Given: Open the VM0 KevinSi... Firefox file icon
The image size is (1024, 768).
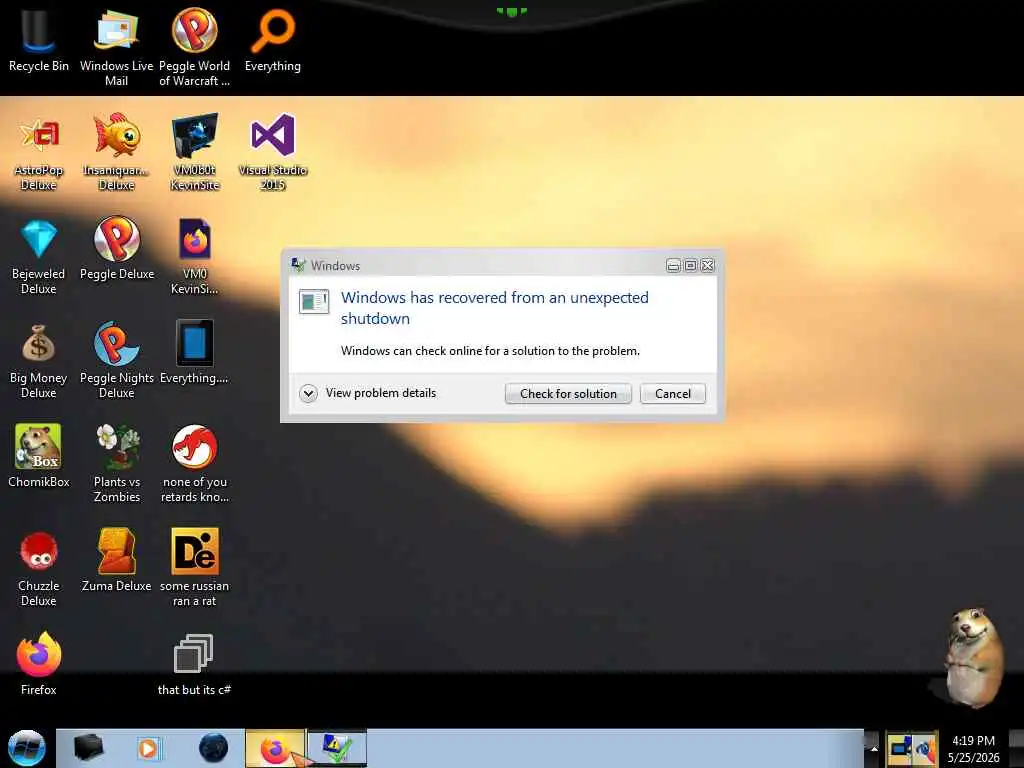Looking at the screenshot, I should tap(194, 256).
